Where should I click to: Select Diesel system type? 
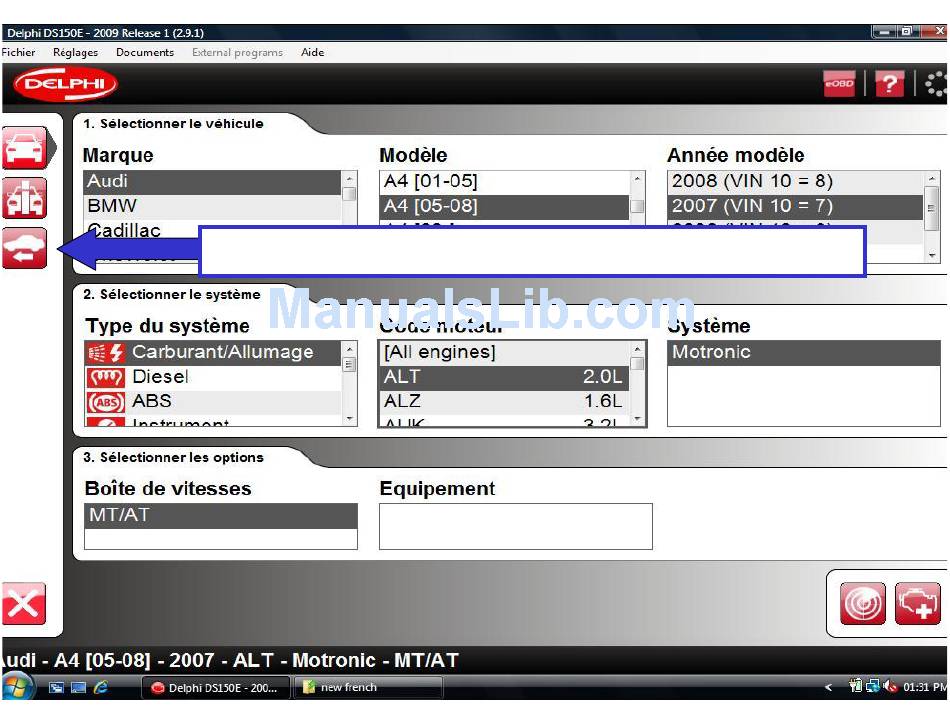(x=213, y=377)
